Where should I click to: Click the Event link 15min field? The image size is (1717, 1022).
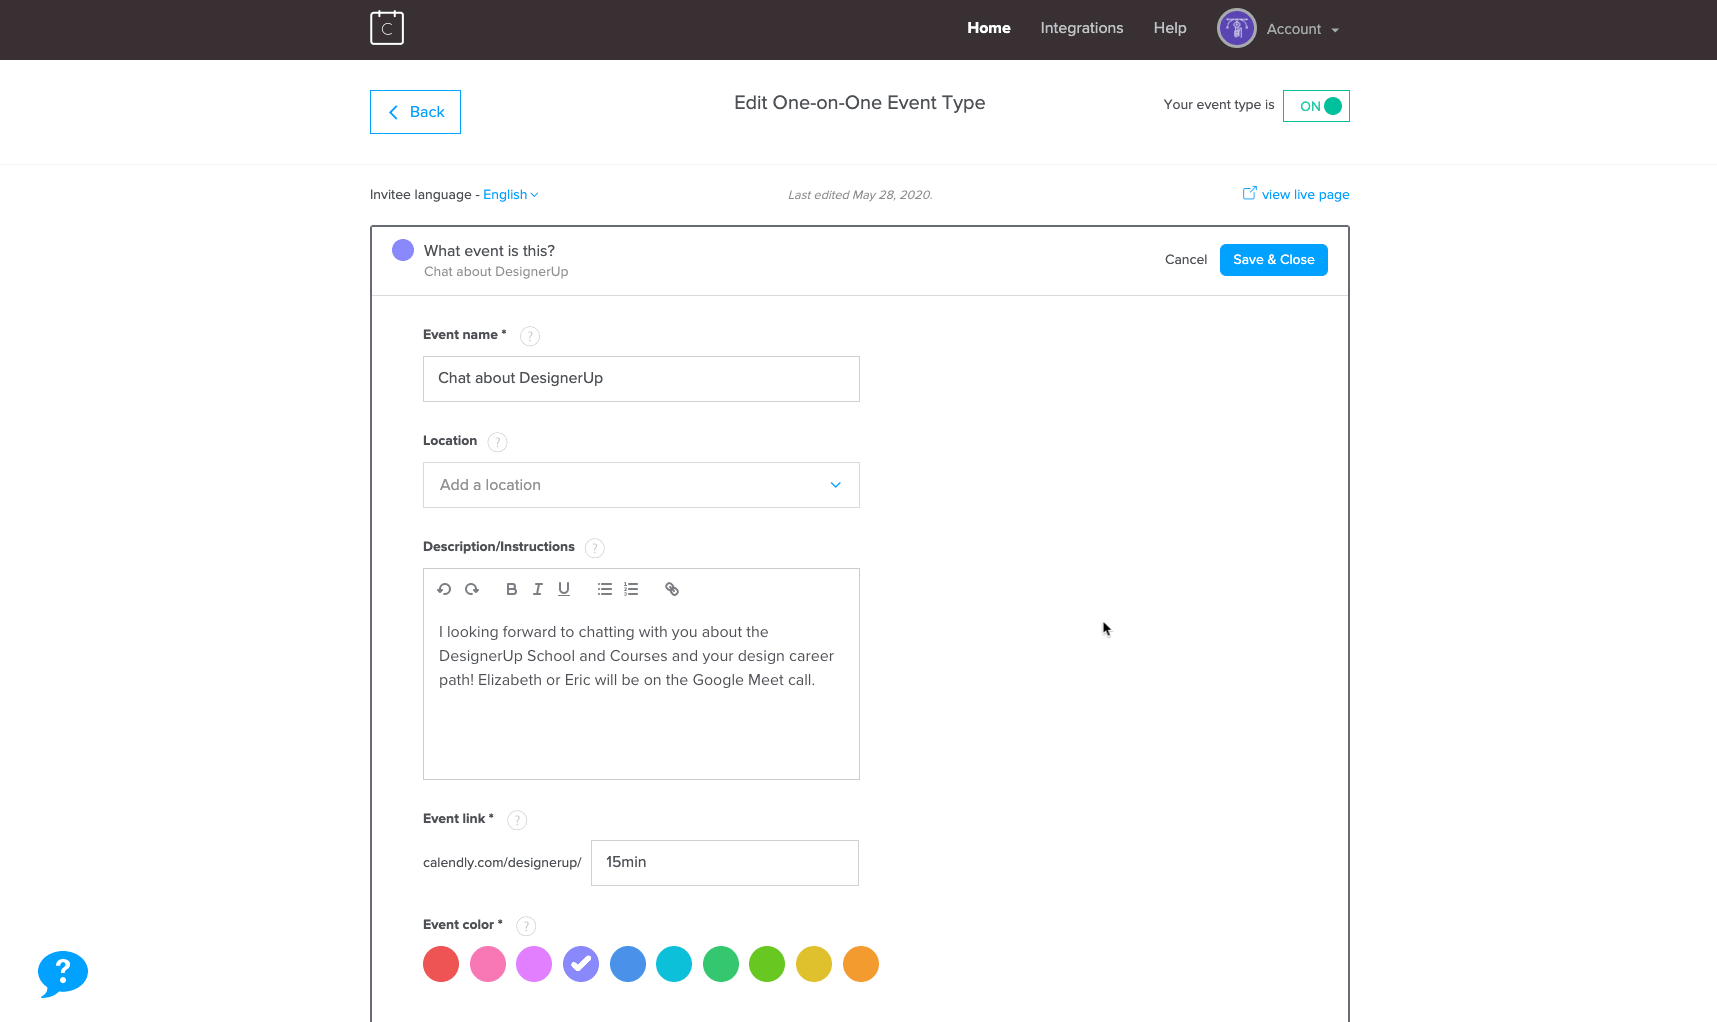point(725,863)
